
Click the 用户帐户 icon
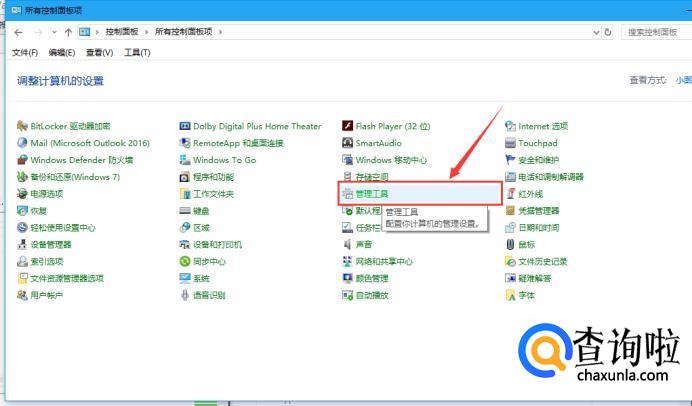point(22,295)
